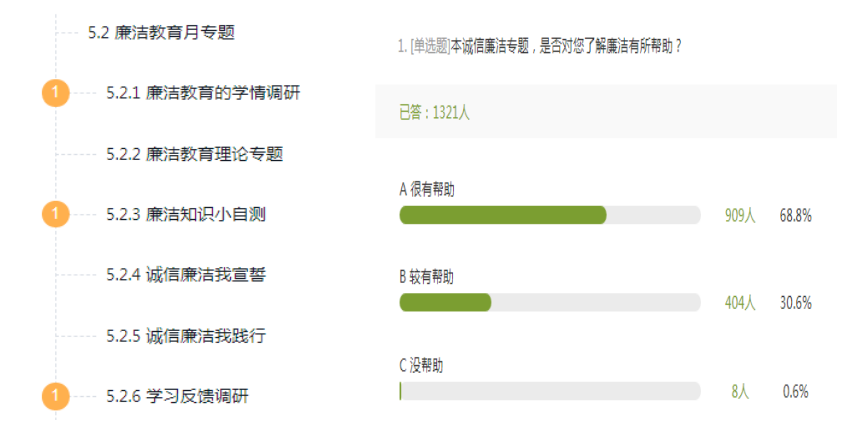Image resolution: width=844 pixels, height=427 pixels.
Task: Select option label A 很有帮助
Action: point(427,190)
